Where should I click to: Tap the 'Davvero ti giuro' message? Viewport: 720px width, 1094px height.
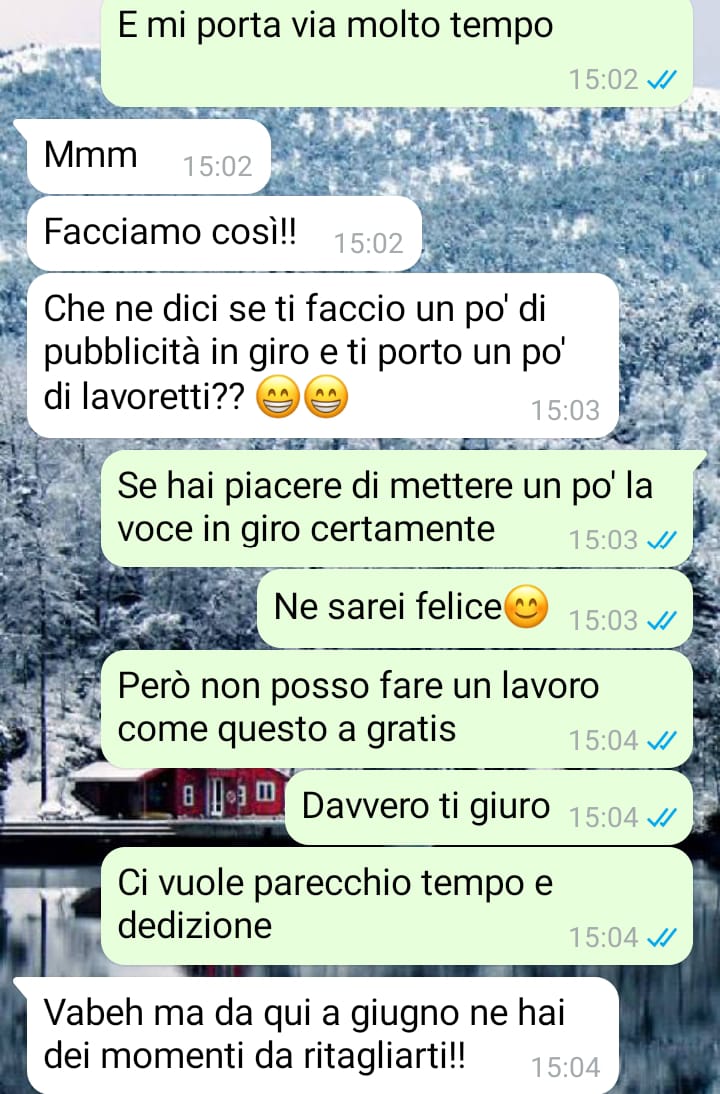pos(489,807)
